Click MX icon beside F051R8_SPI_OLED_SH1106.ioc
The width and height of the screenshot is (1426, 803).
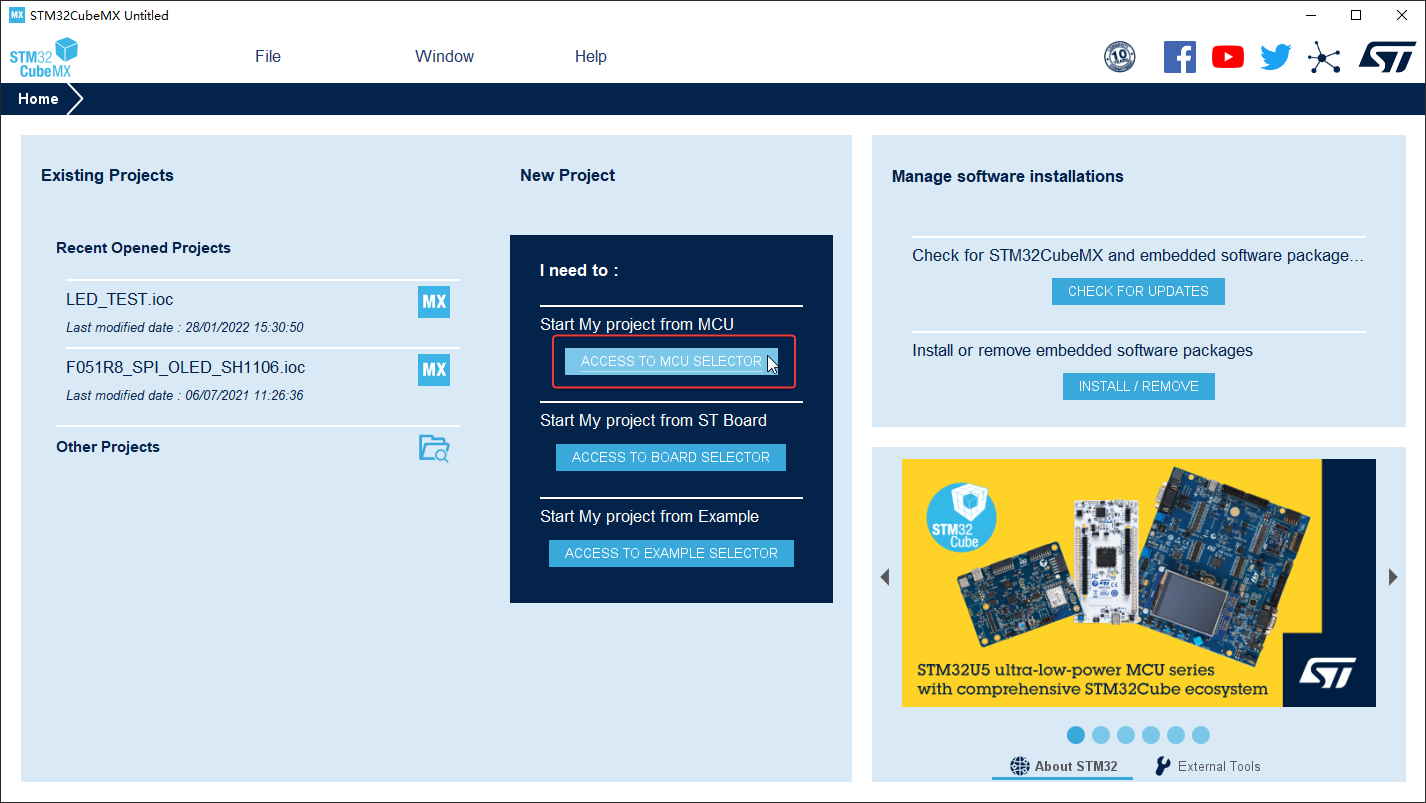434,370
